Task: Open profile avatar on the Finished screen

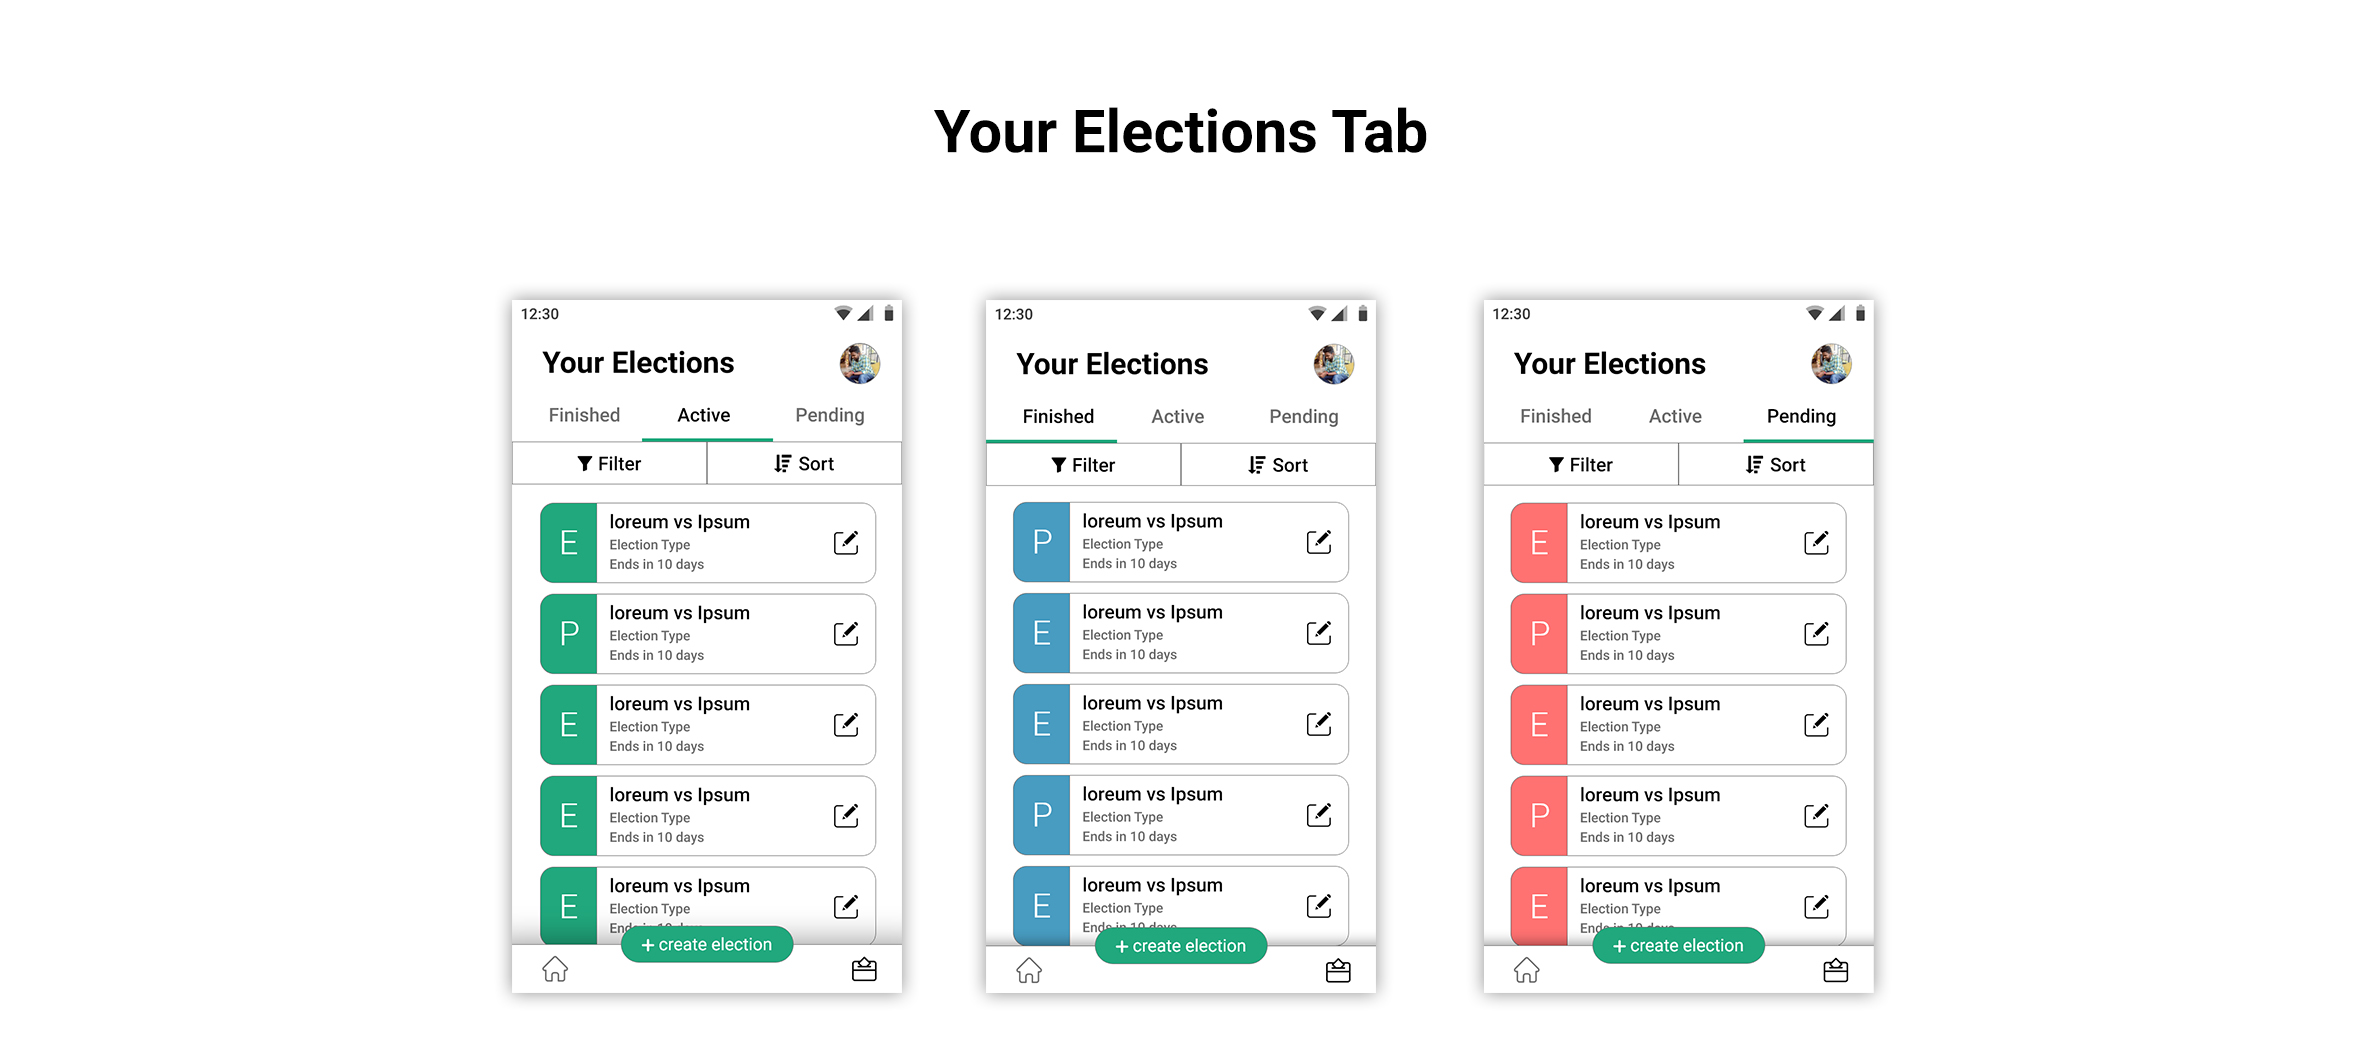Action: pyautogui.click(x=1333, y=364)
